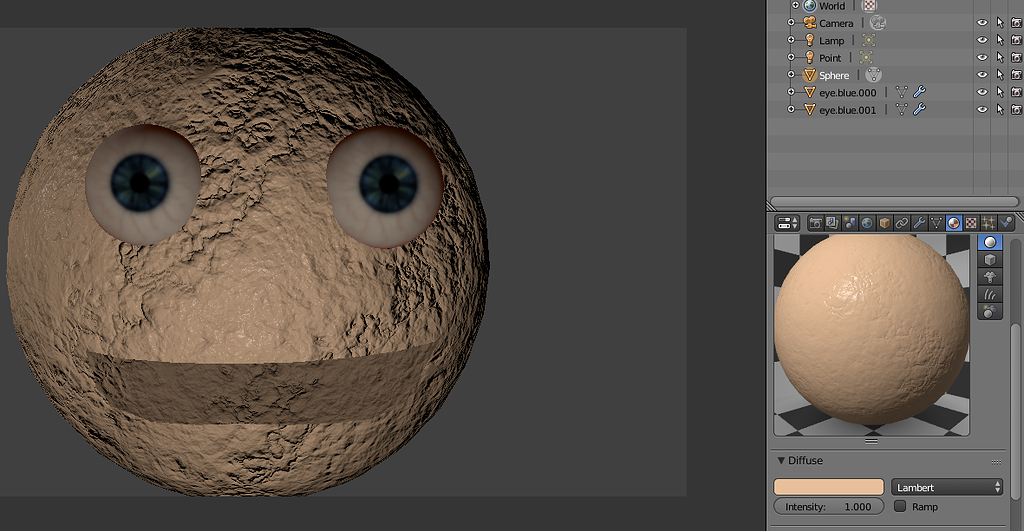Select Point in the outliner
Image resolution: width=1024 pixels, height=531 pixels.
pyautogui.click(x=830, y=58)
